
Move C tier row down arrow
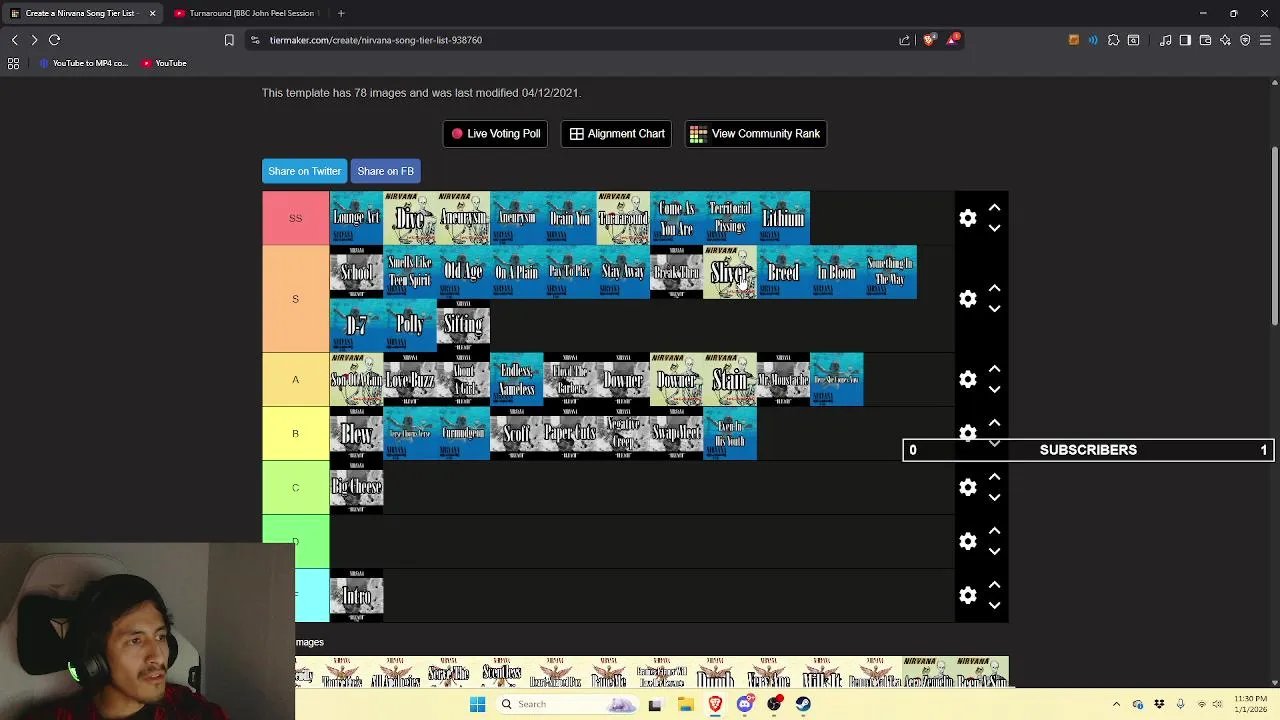[x=994, y=498]
